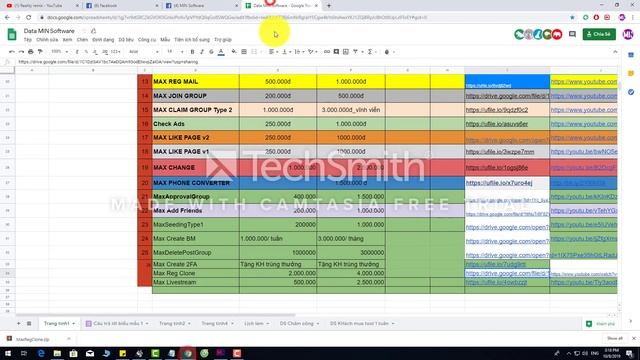Viewport: 640px width, 360px height.
Task: Open the Xem menu
Action: 67,40
